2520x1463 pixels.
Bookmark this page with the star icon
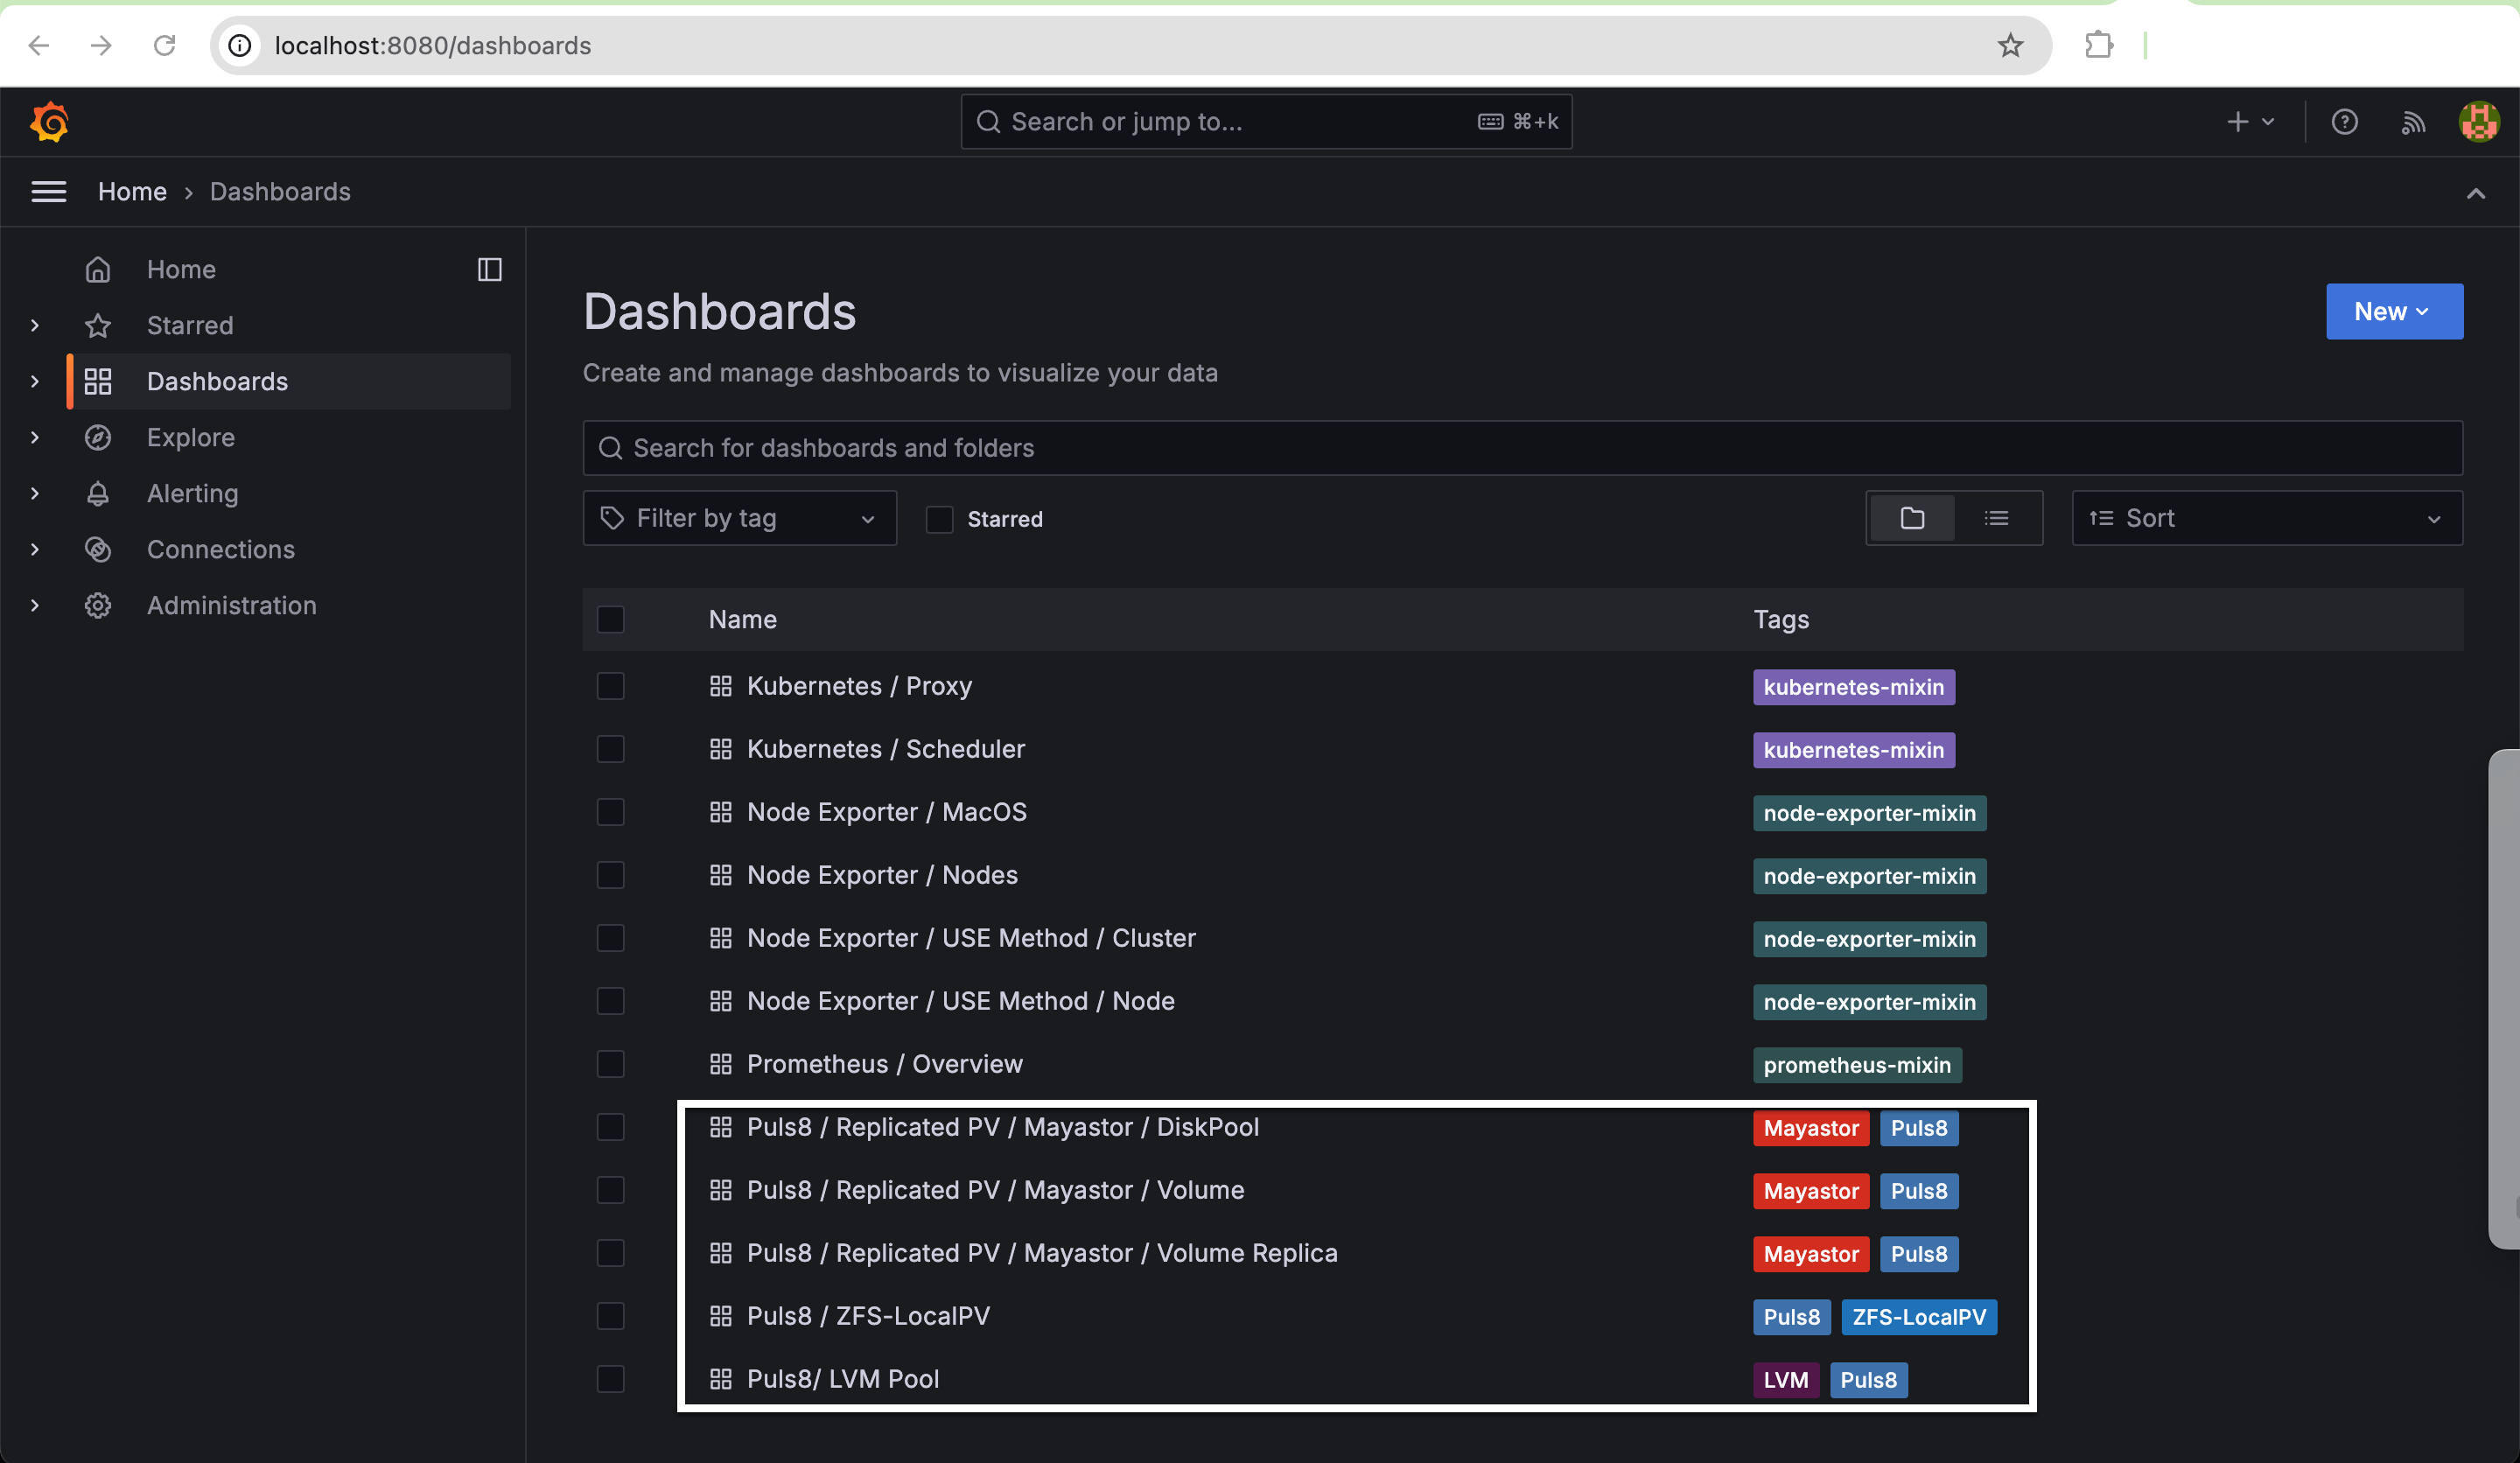coord(2010,45)
